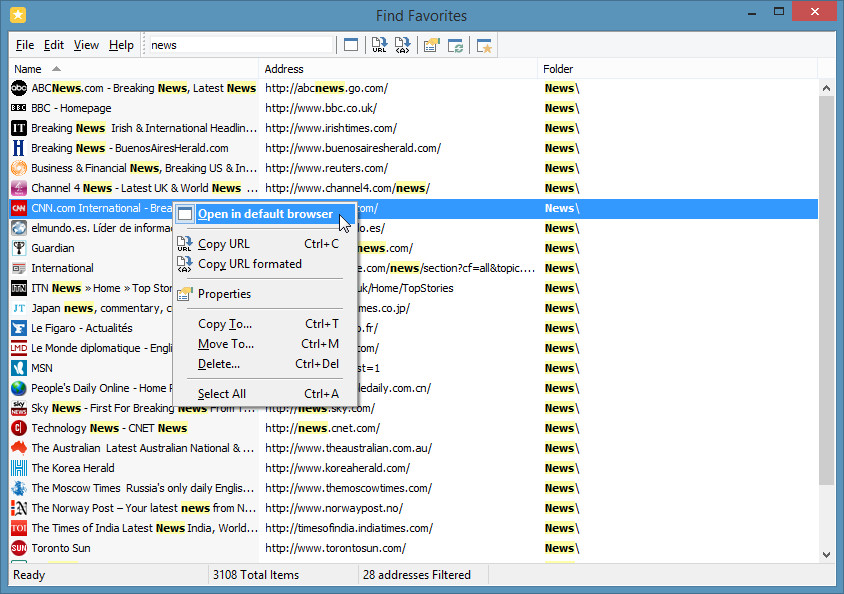844x594 pixels.
Task: Click the CNN favicon in selected row
Action: (x=19, y=208)
